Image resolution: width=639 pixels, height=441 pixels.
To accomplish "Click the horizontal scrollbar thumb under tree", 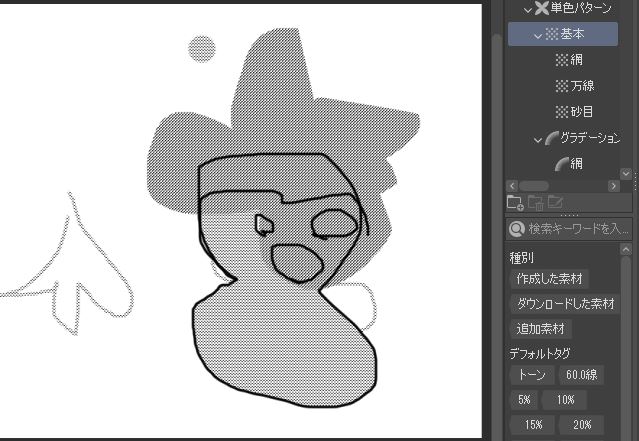I will [533, 186].
